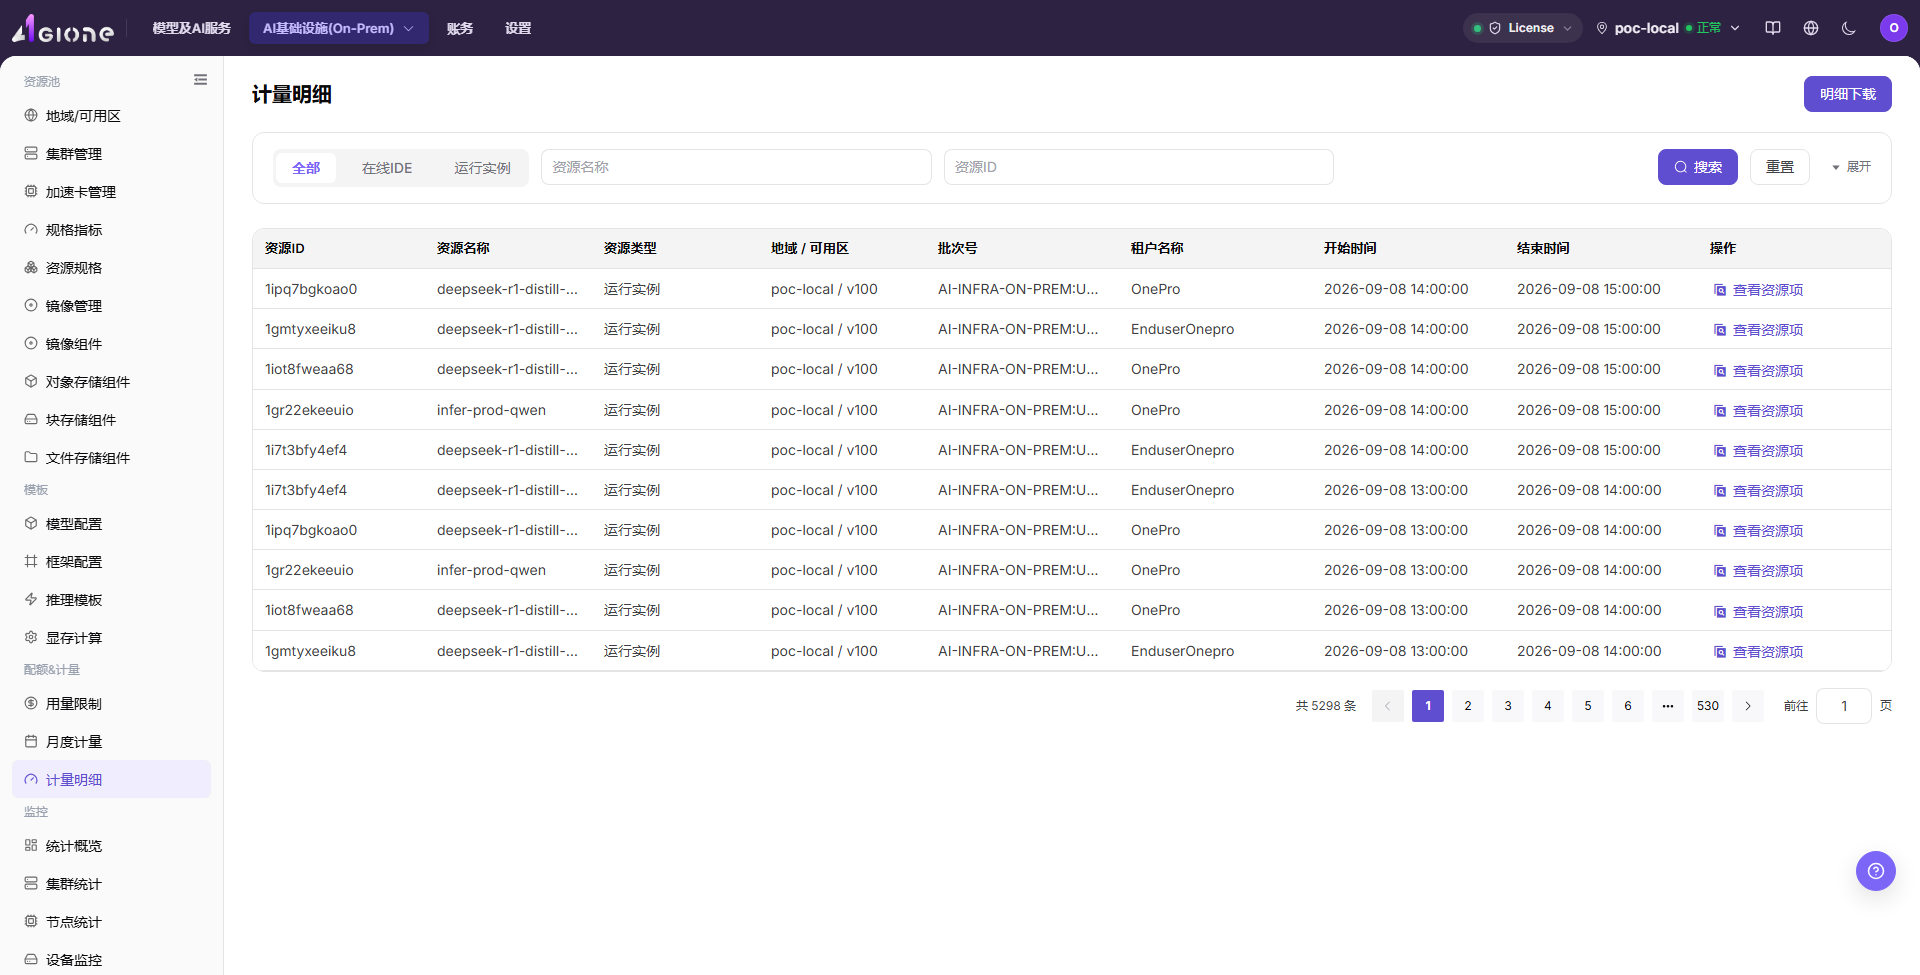Click the 批次号 column header

957,248
